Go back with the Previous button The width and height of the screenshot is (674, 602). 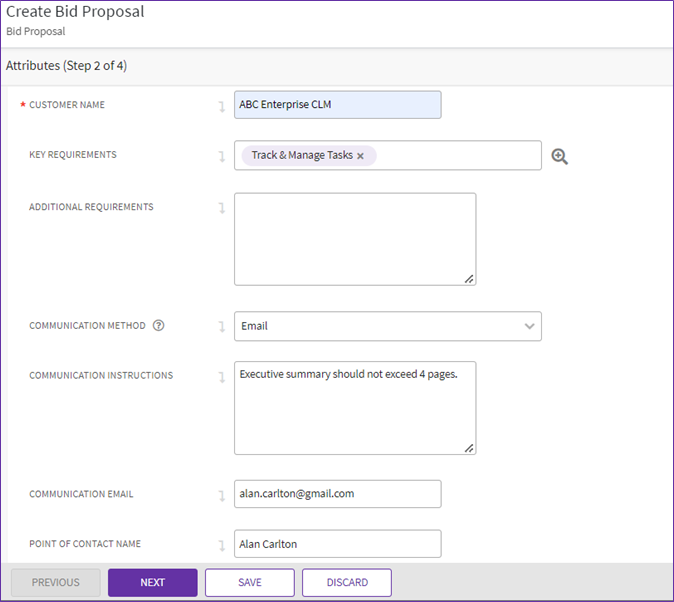pyautogui.click(x=55, y=582)
